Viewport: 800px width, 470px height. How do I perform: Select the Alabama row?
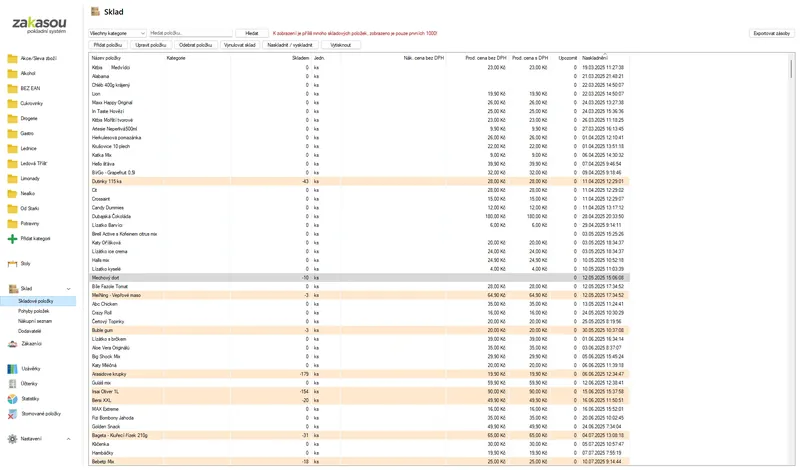[x=359, y=77]
